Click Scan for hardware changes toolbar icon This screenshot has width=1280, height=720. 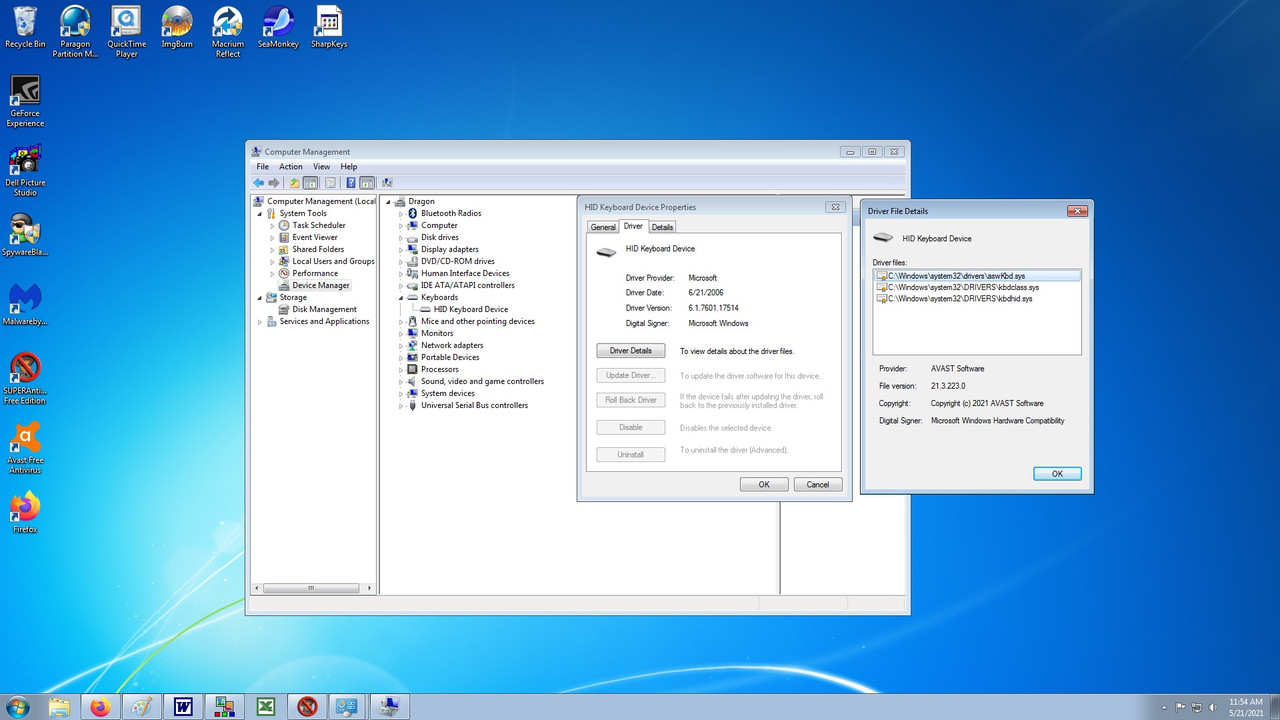387,183
